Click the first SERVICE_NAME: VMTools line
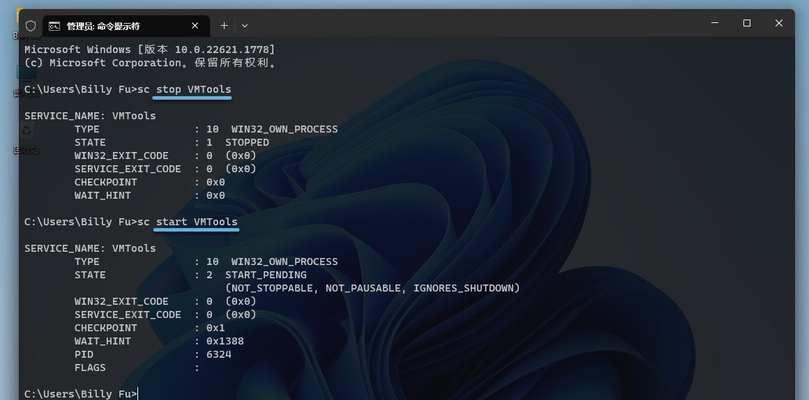 (x=90, y=116)
